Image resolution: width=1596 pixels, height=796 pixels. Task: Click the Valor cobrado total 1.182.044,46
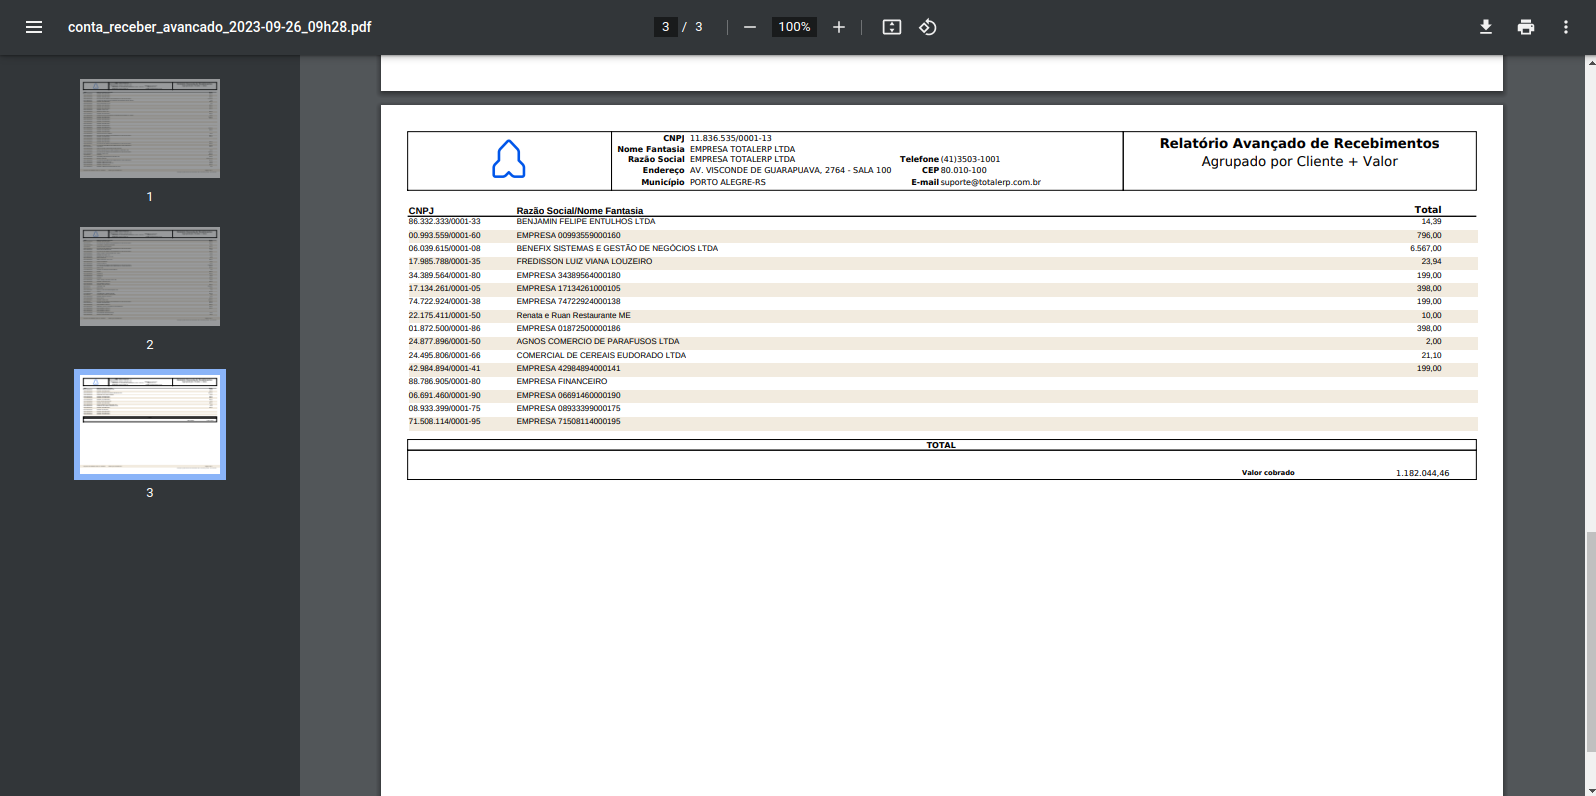[1422, 473]
